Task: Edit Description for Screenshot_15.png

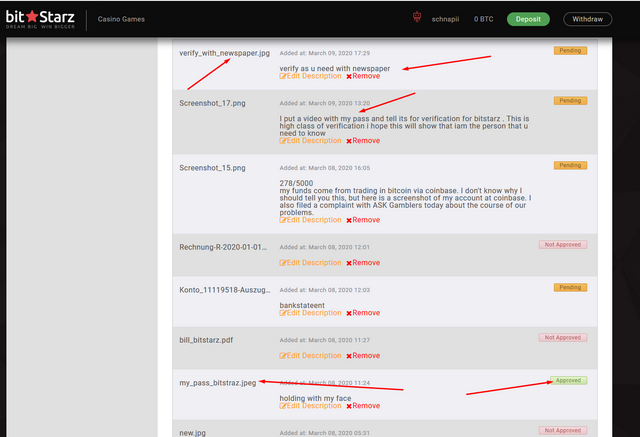Action: (310, 220)
